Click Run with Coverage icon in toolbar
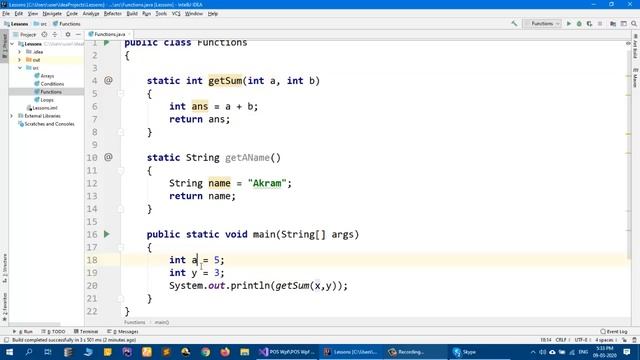Viewport: 640px width, 360px height. coord(589,24)
